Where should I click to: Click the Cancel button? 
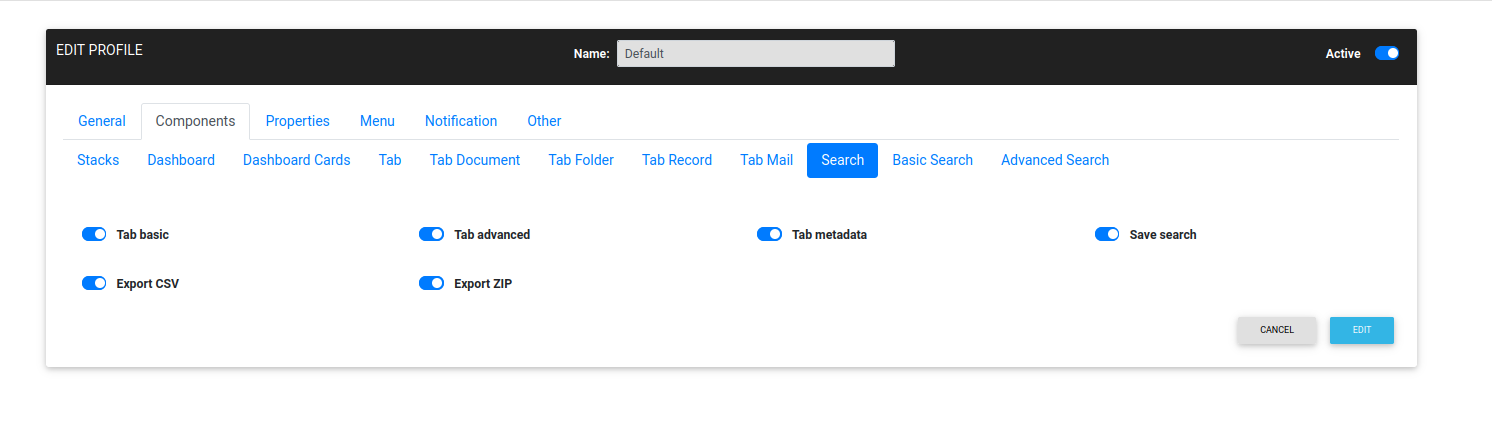point(1277,330)
